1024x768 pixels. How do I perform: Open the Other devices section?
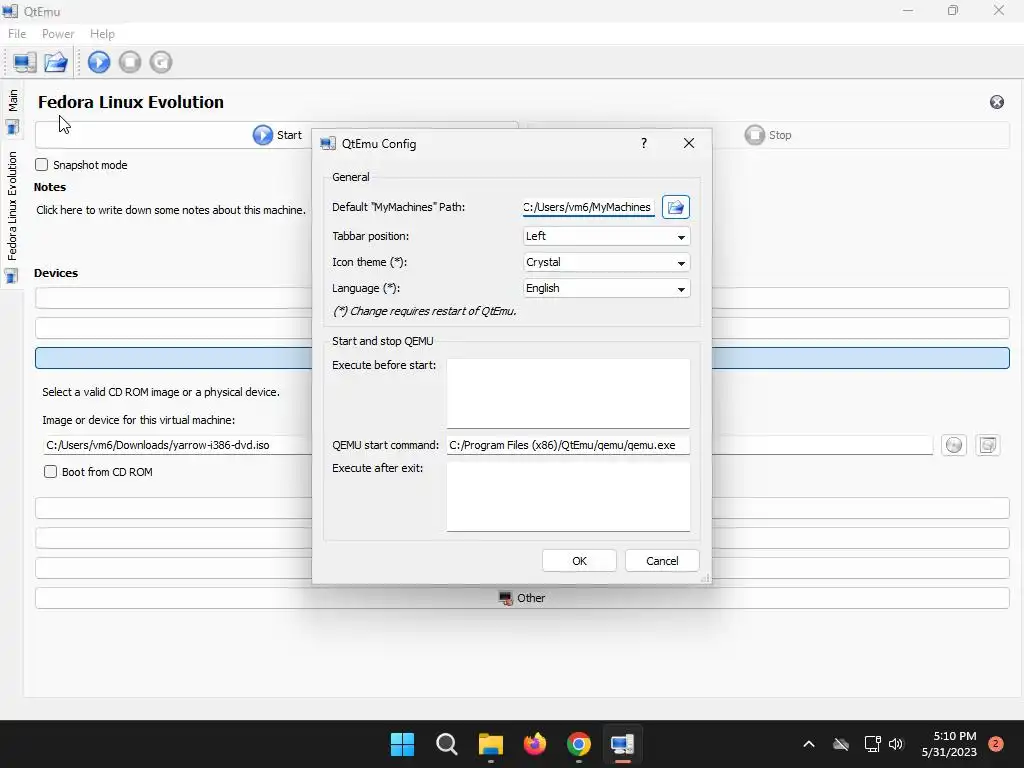tap(522, 598)
